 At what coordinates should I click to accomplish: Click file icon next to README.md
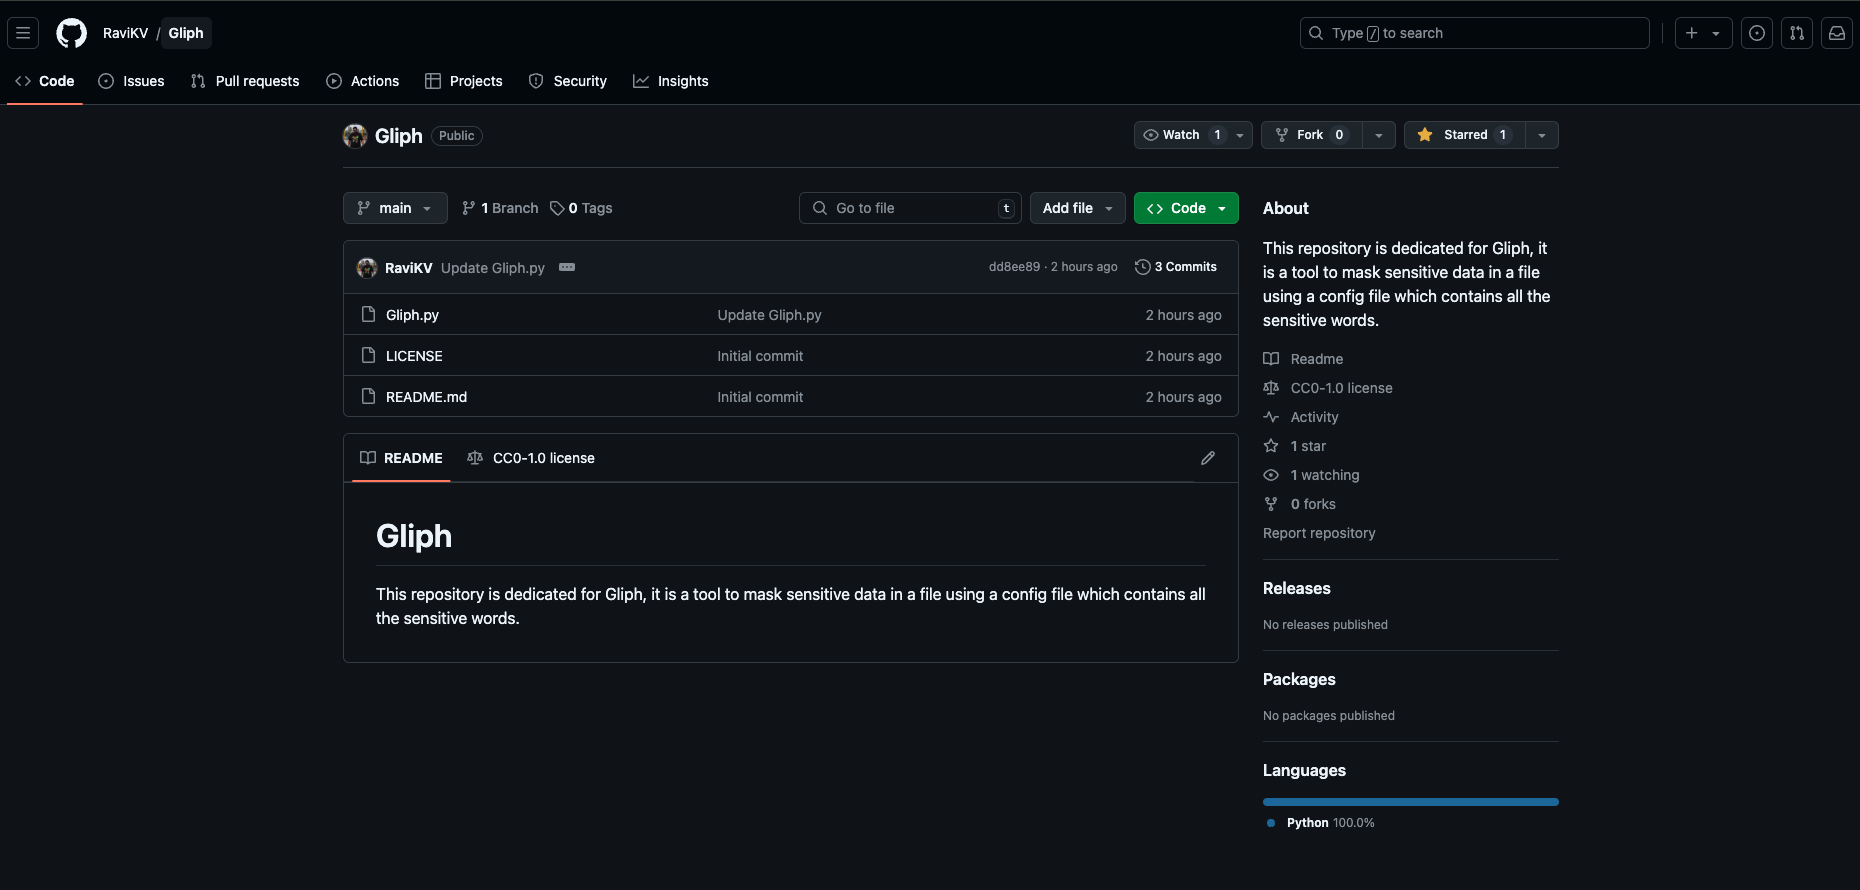(368, 396)
